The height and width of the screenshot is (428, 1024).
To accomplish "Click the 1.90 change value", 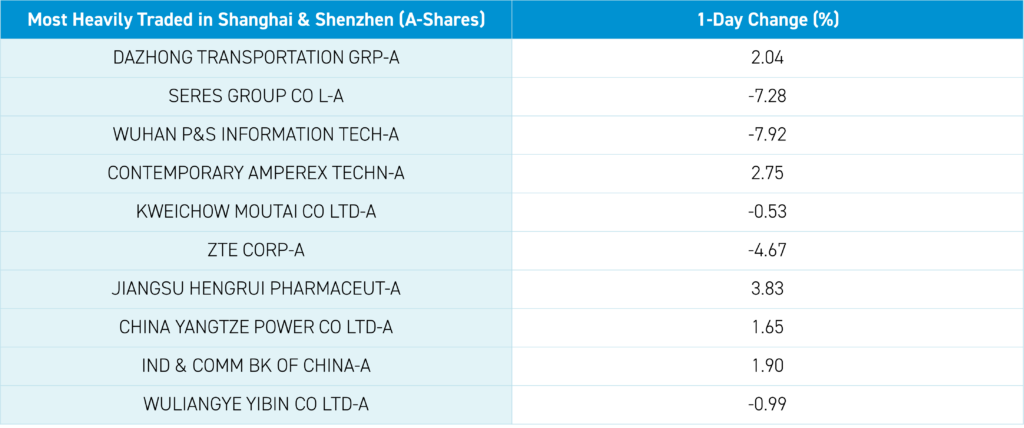I will [x=768, y=366].
